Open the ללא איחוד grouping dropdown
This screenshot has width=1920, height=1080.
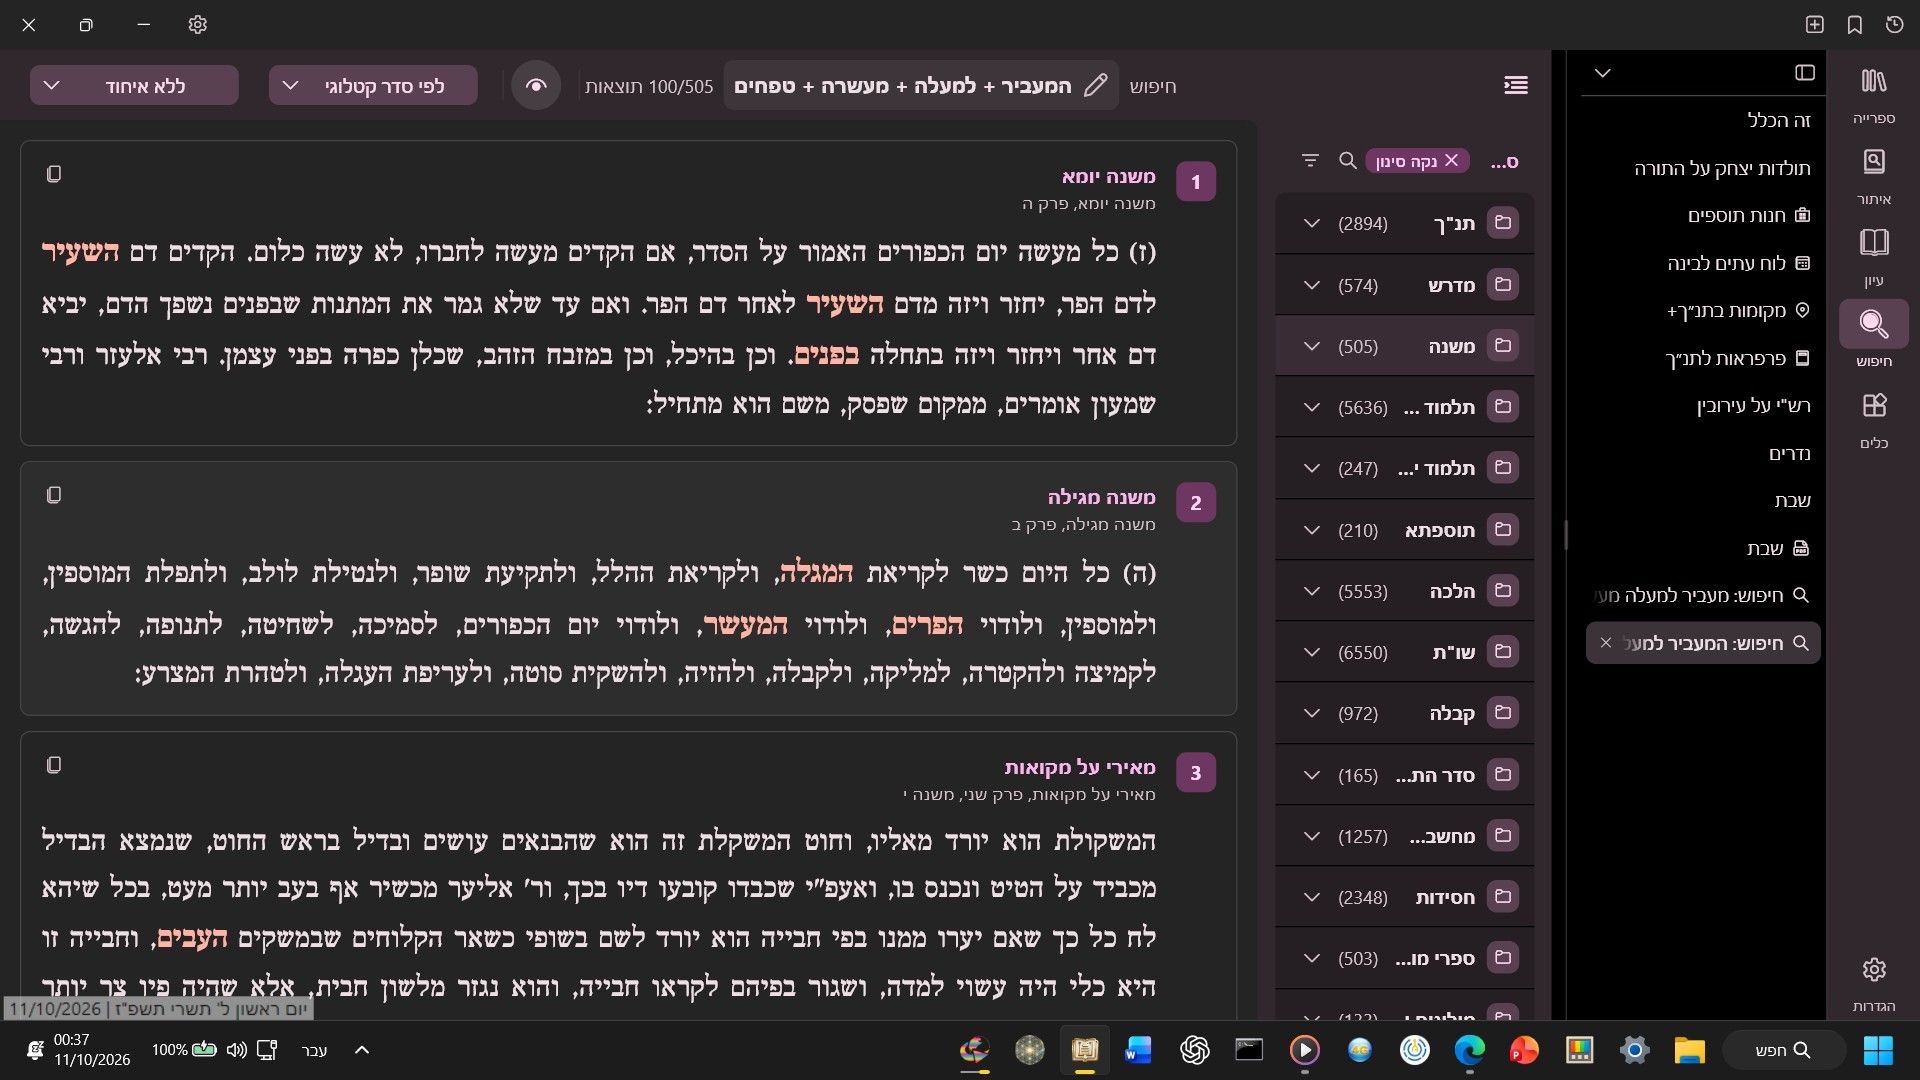(x=134, y=86)
